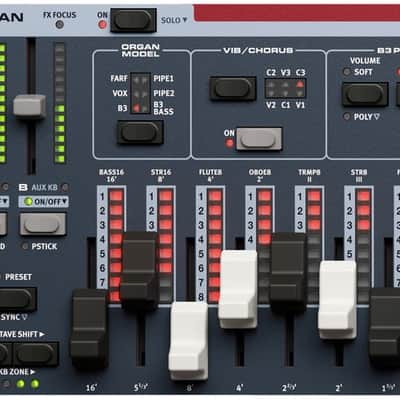Click the VOX model LED
400x400 pixels.
(x=136, y=94)
